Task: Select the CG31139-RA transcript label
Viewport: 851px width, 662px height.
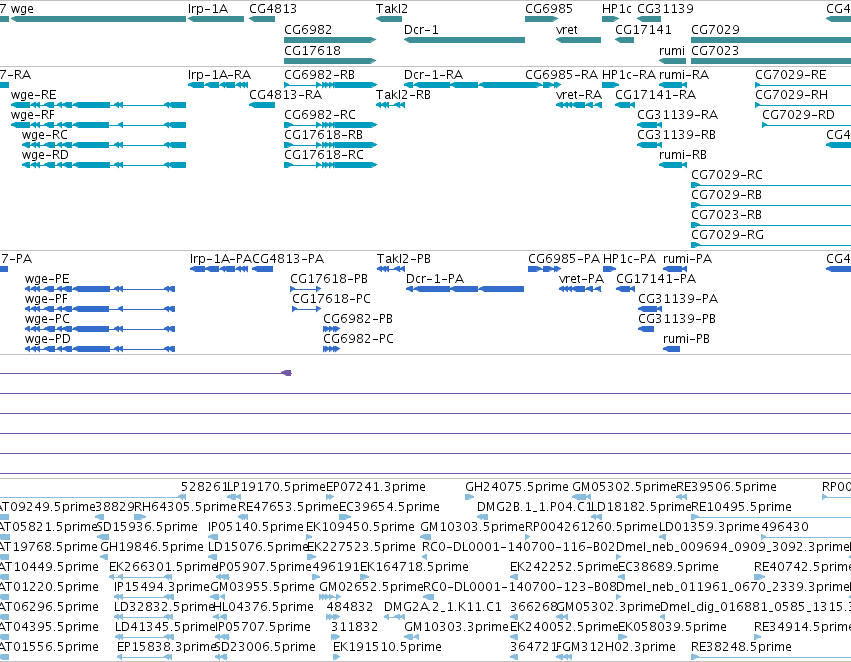Action: point(677,114)
